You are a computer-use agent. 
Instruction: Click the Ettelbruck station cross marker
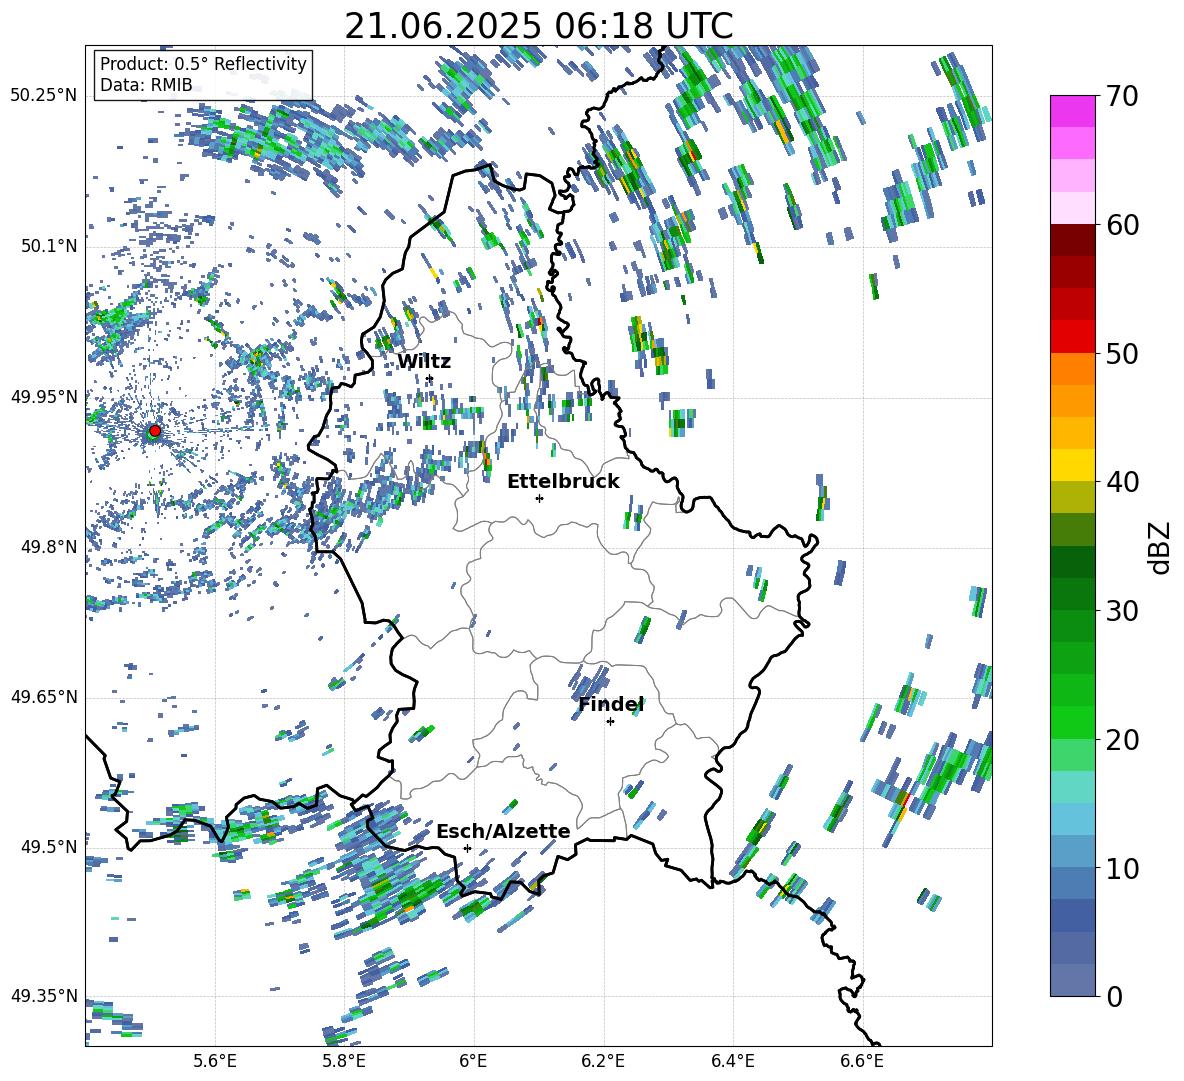tap(539, 498)
